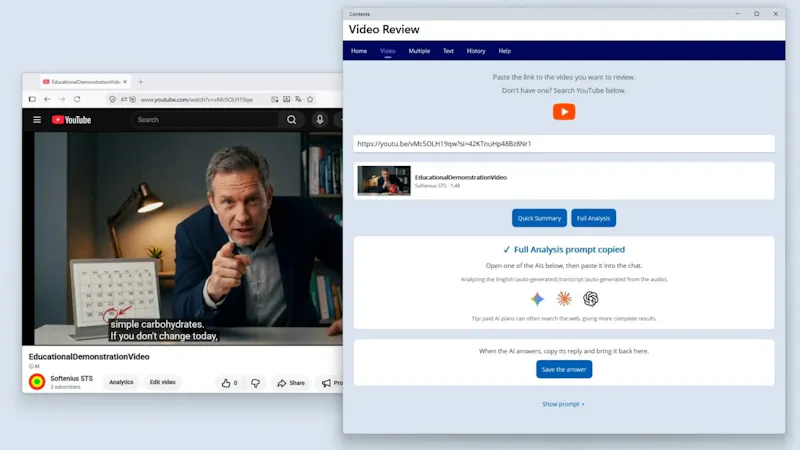The width and height of the screenshot is (800, 450).
Task: Activate YouTube voice search microphone
Action: click(x=320, y=120)
